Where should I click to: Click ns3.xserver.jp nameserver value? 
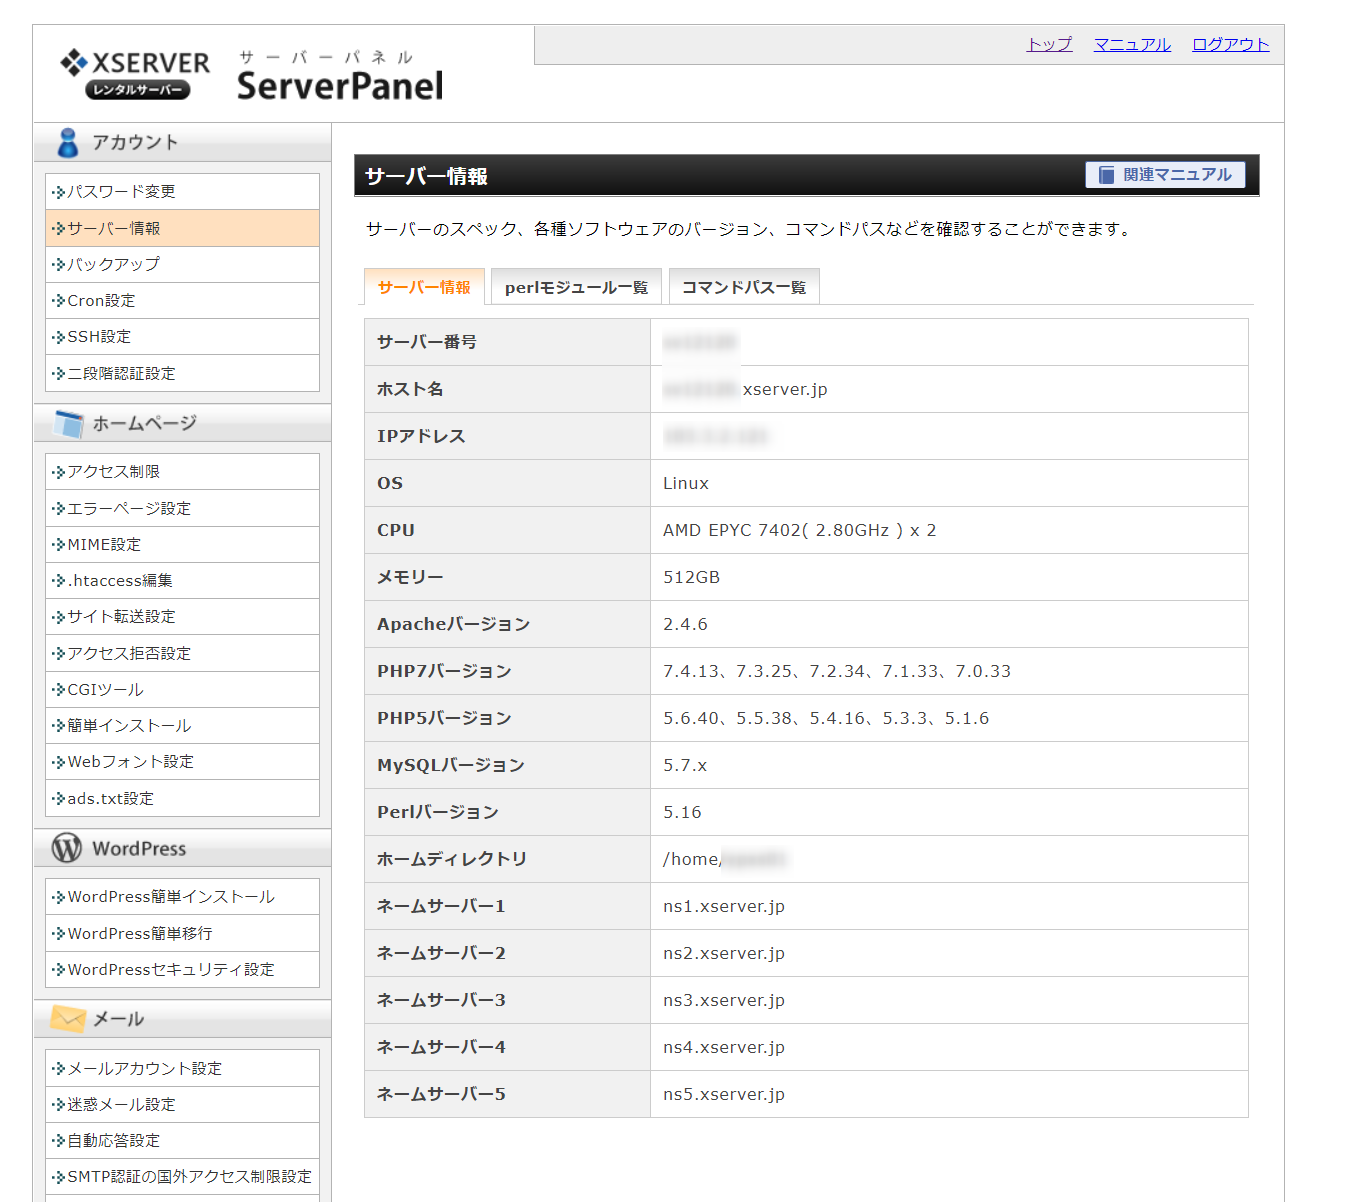(724, 1000)
